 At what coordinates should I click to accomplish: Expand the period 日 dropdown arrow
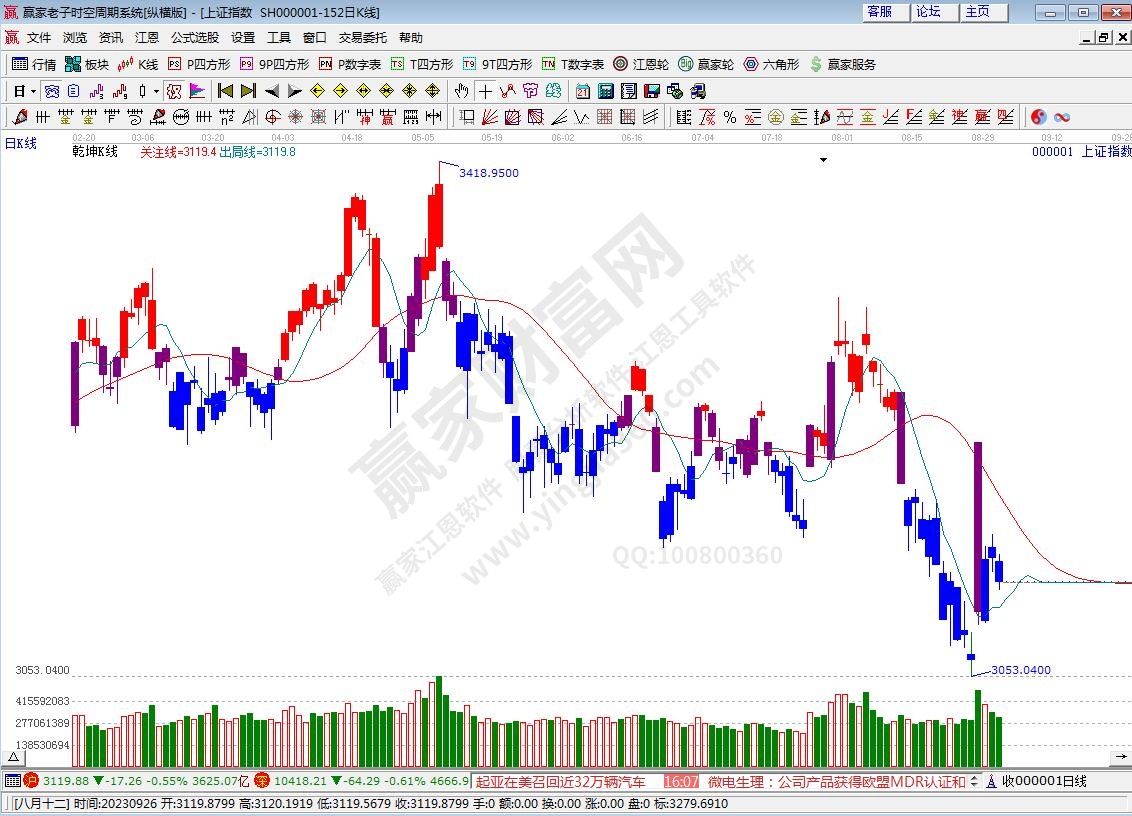point(33,91)
